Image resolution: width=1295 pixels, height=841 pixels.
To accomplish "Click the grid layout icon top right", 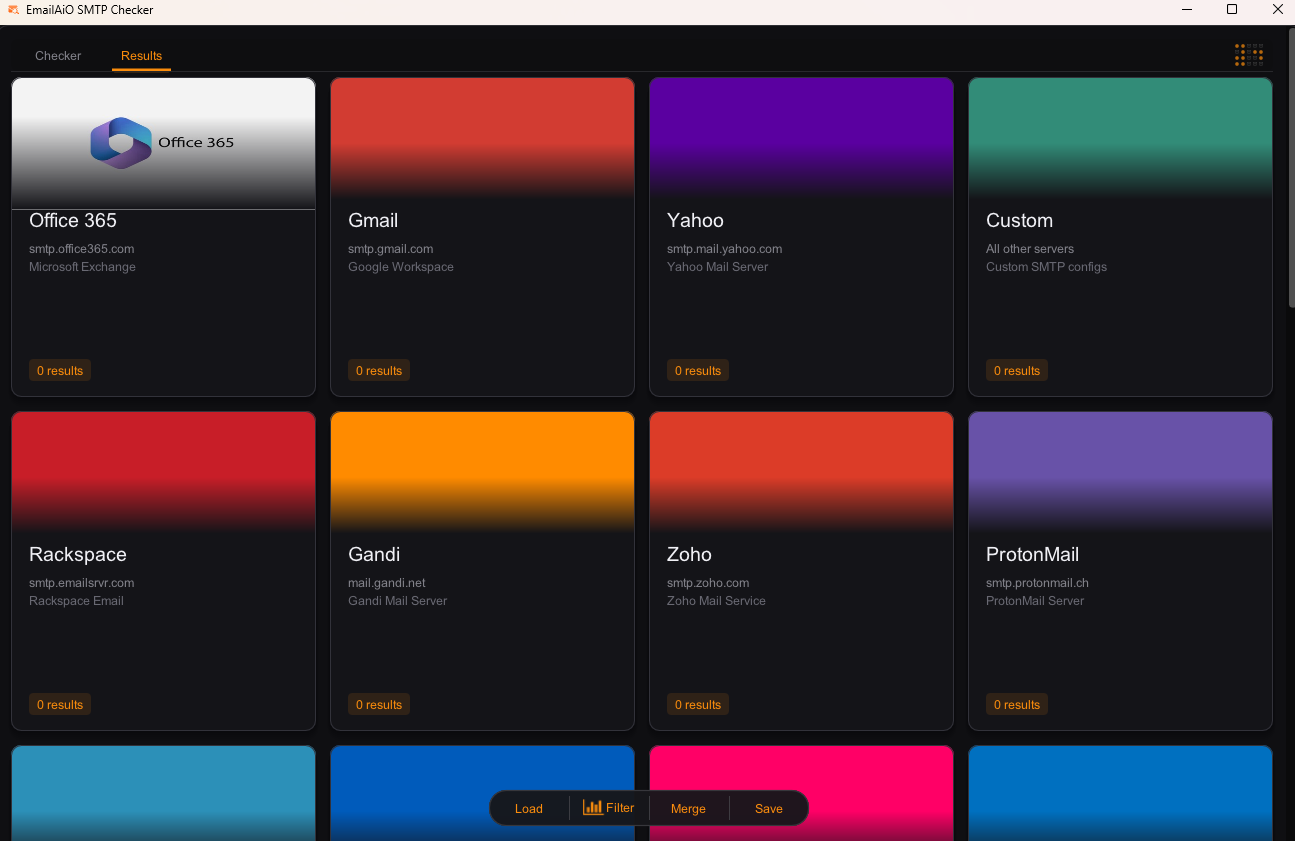I will (x=1248, y=55).
